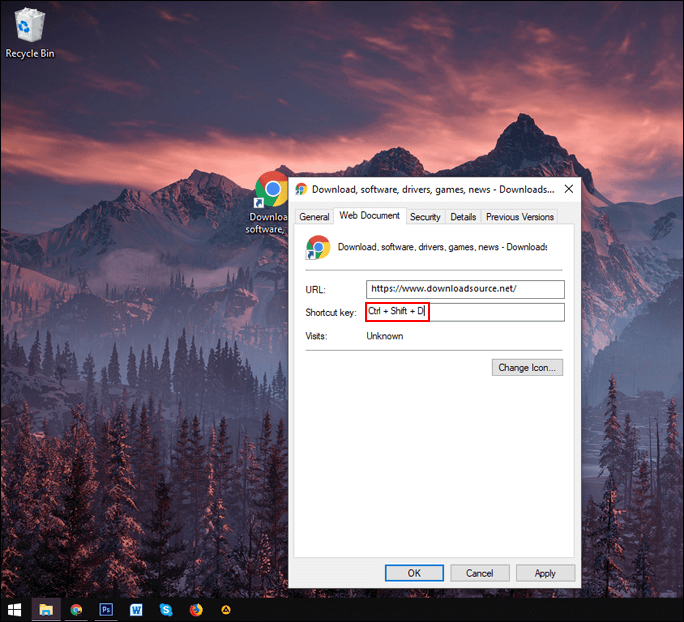This screenshot has width=684, height=622.
Task: Click the Chrome icon in dialog title bar
Action: pyautogui.click(x=301, y=189)
